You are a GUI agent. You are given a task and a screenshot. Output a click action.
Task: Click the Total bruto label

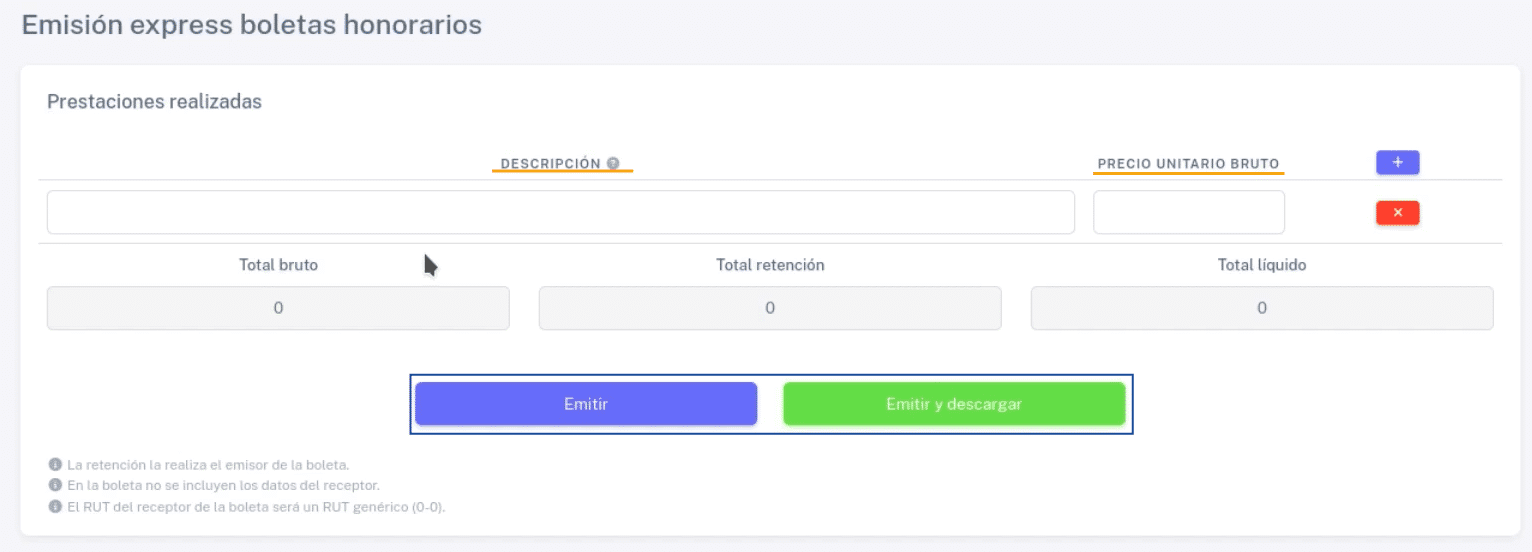278,265
